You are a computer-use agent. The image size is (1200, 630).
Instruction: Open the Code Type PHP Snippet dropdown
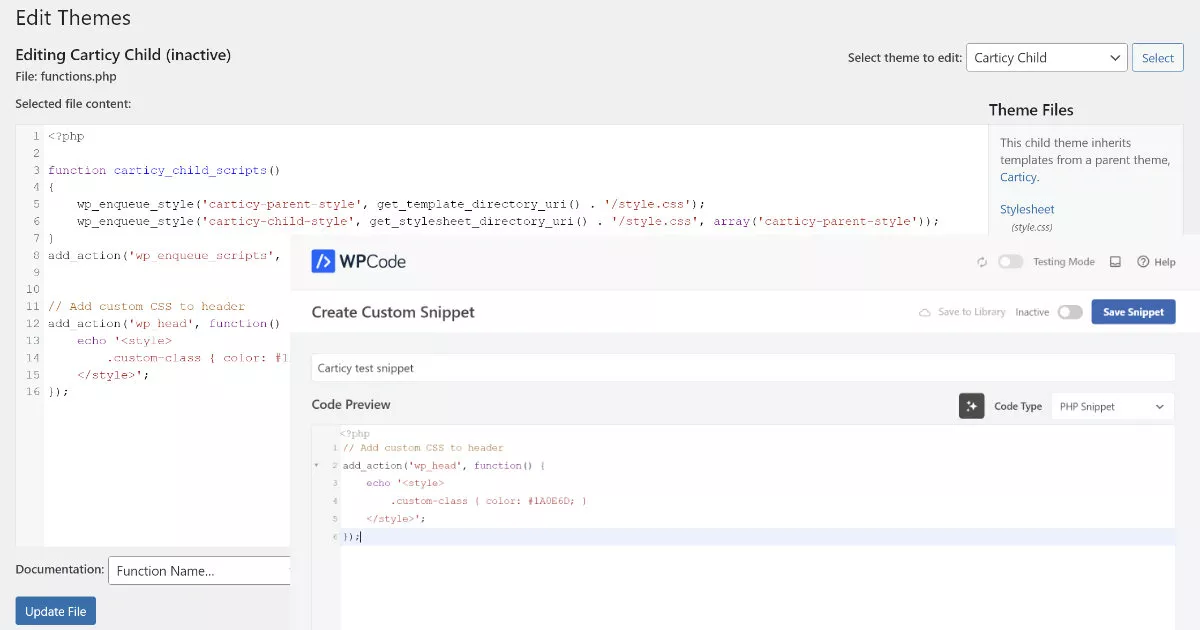[1112, 407]
